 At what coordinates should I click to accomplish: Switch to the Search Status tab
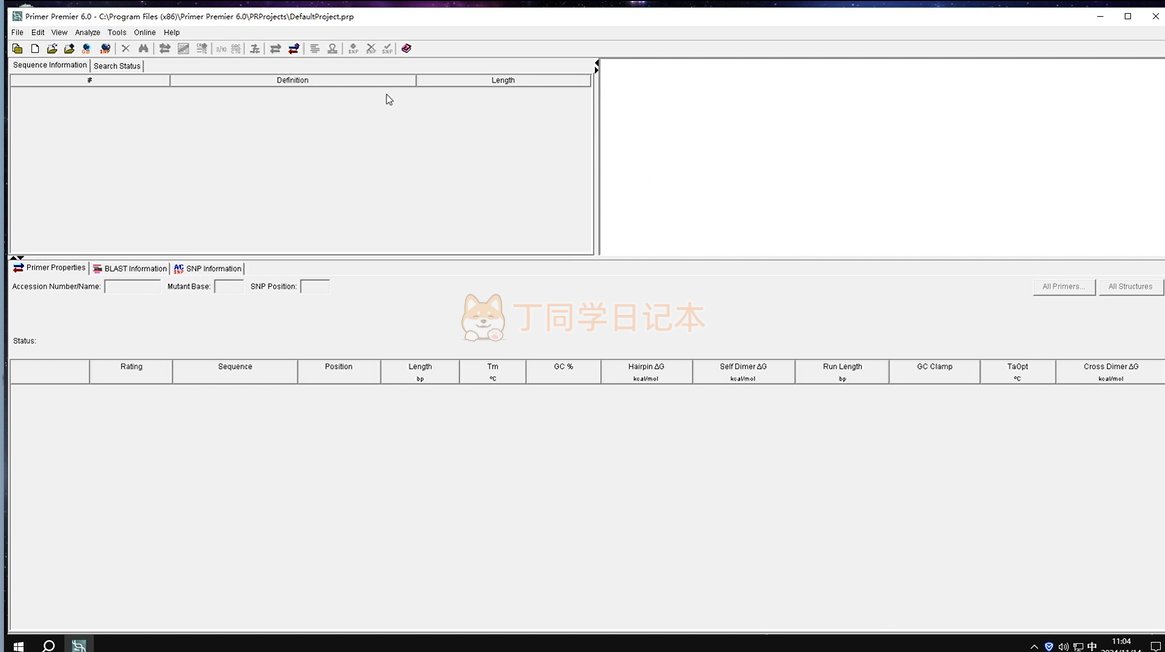pos(117,66)
